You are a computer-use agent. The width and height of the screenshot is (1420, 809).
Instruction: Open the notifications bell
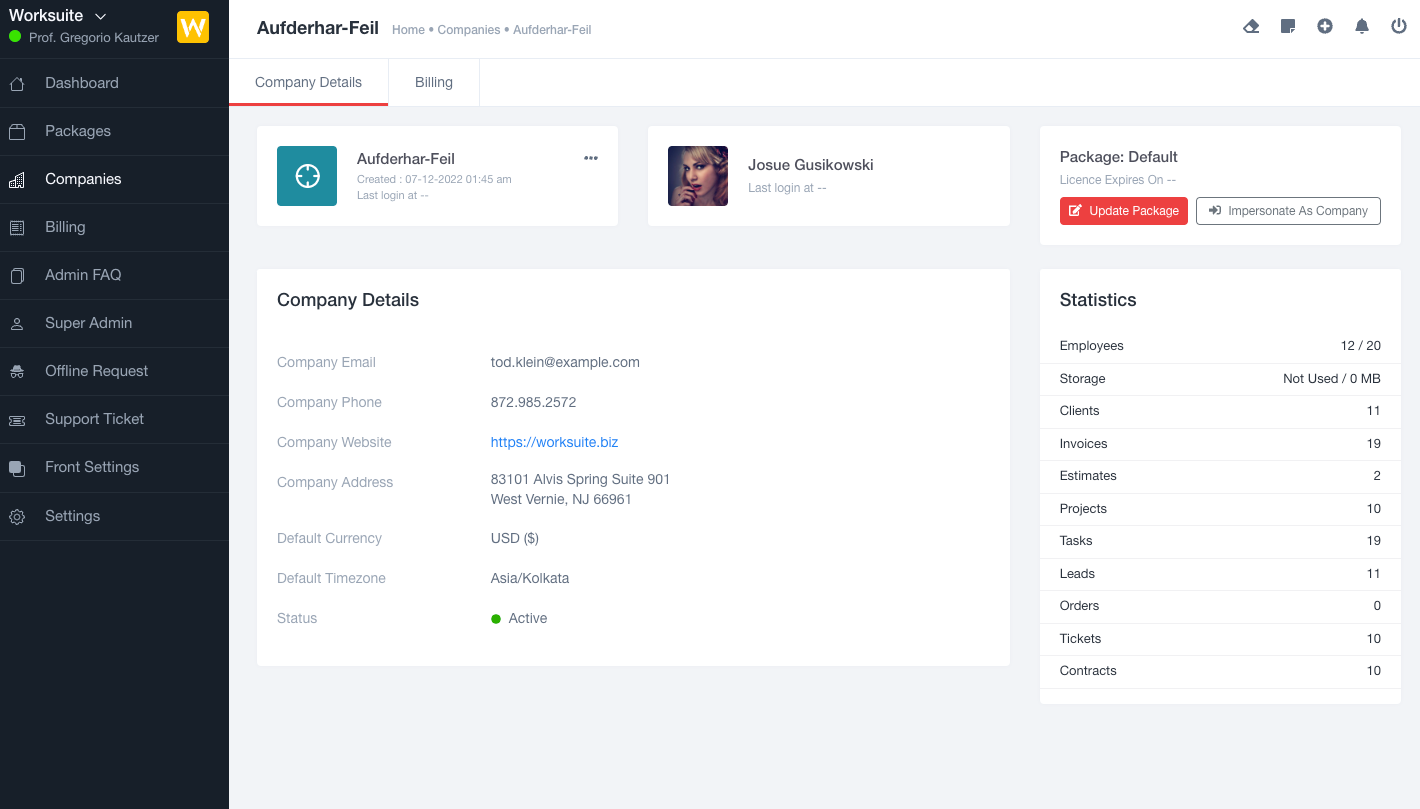click(1362, 27)
